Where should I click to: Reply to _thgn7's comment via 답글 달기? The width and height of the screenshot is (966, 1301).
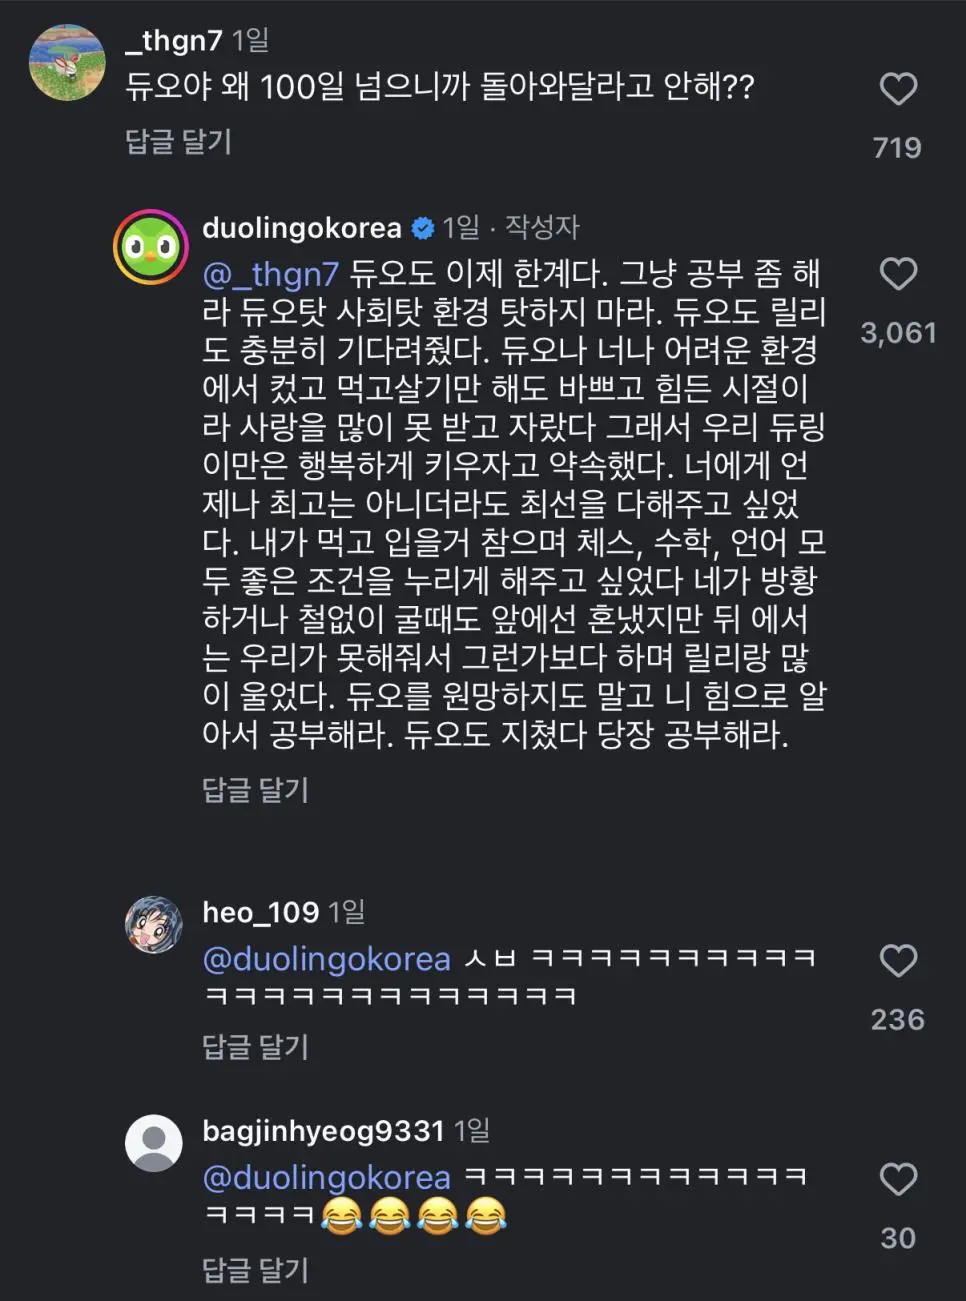pyautogui.click(x=178, y=142)
